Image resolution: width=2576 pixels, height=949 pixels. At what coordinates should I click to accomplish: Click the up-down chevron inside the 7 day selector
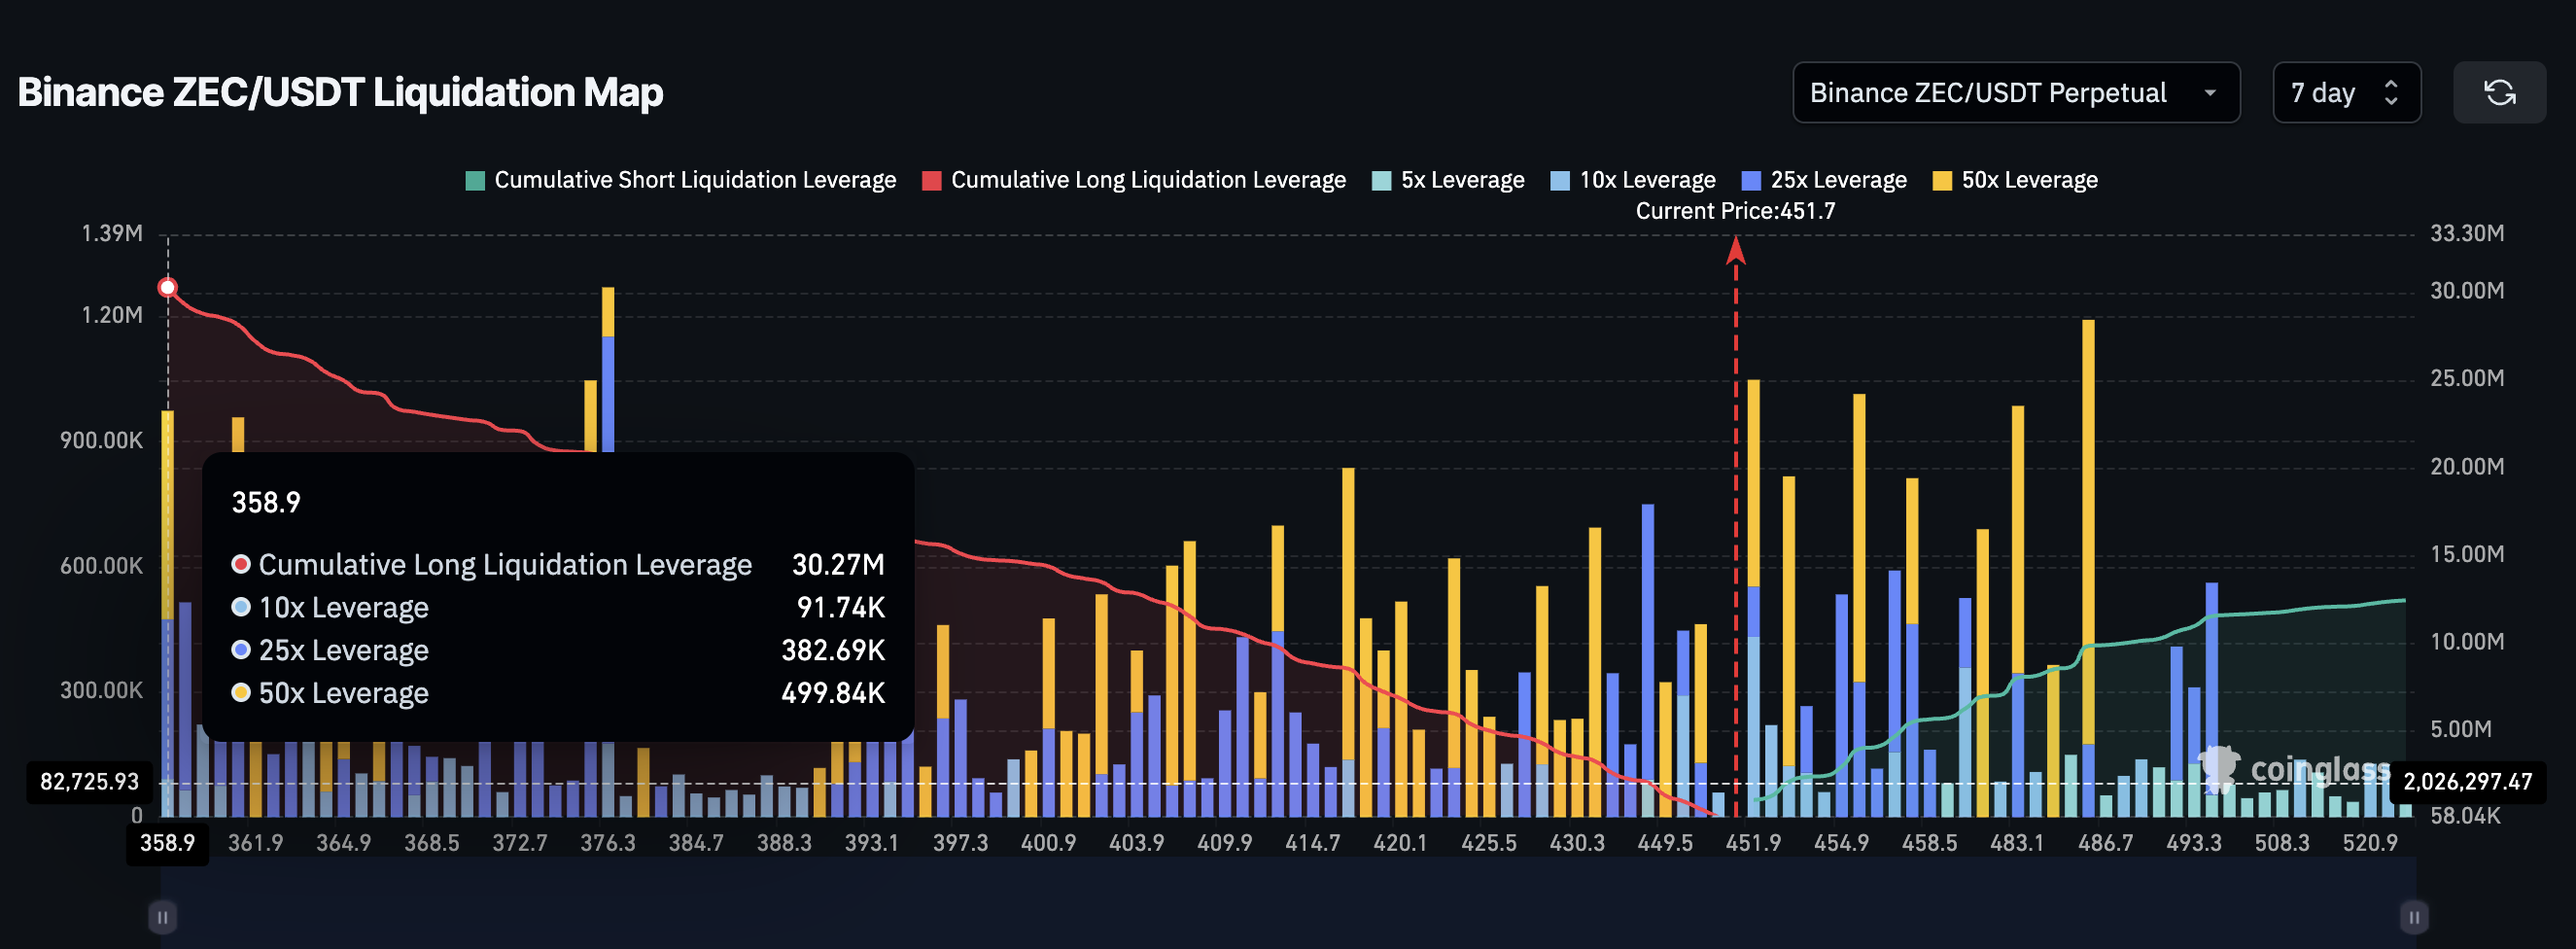2390,92
